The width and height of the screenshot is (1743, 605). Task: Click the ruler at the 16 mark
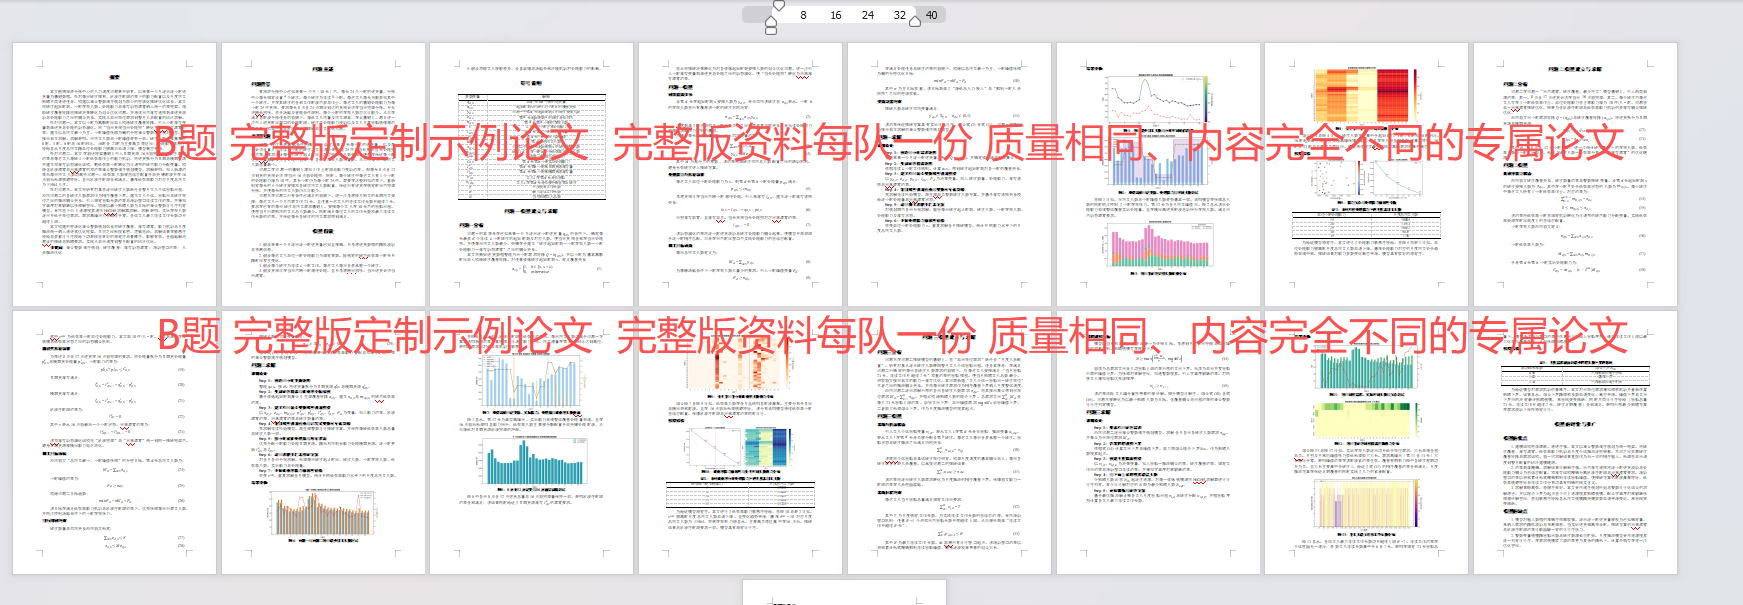(836, 15)
